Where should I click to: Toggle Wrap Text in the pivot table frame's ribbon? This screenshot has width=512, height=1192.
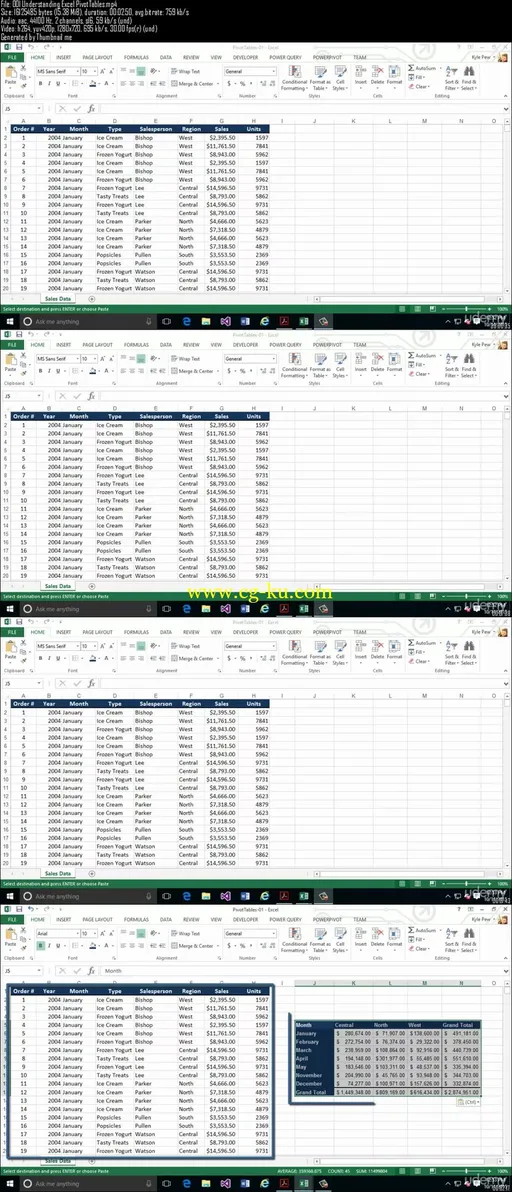click(186, 933)
